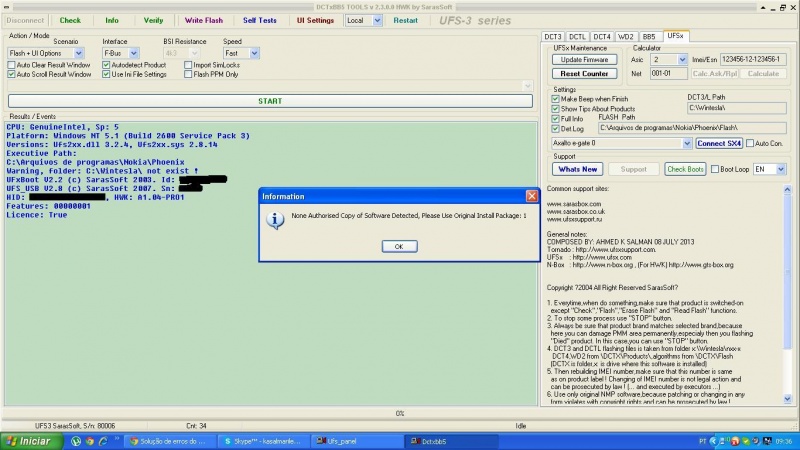Viewport: 800px width, 450px height.
Task: Click the Imei/Esn input field
Action: coord(753,60)
